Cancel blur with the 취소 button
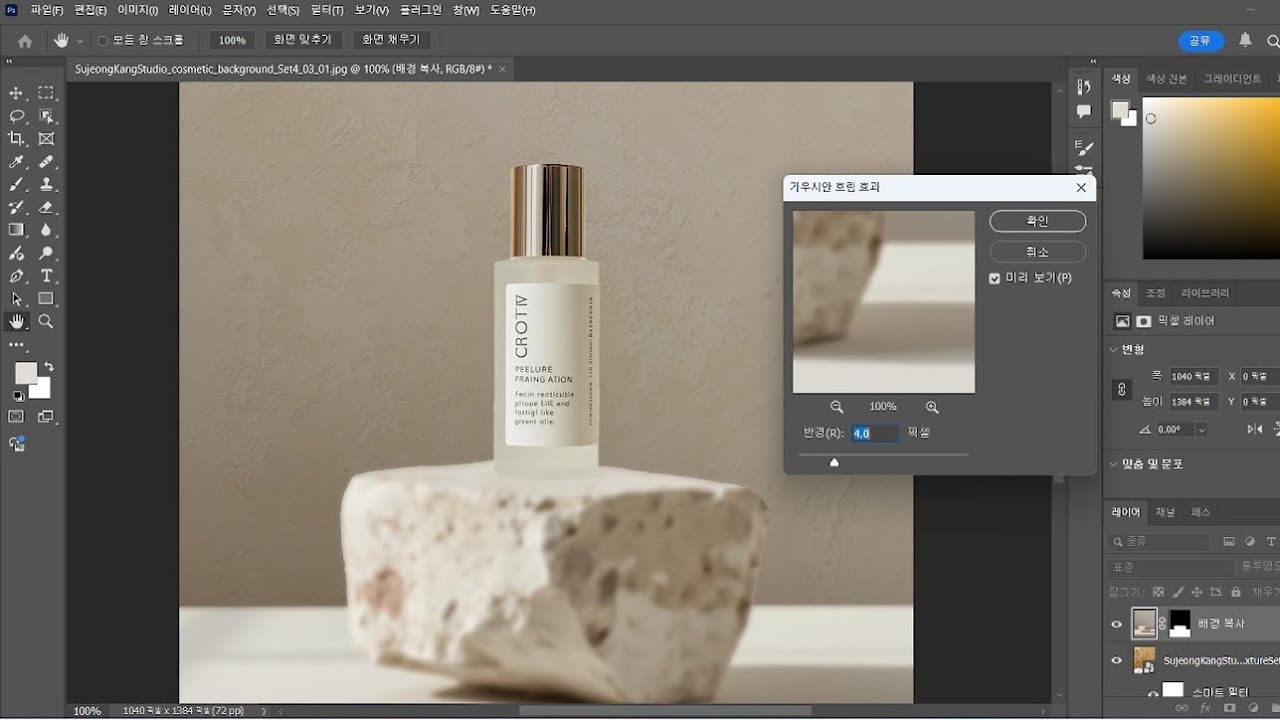Viewport: 1280px width, 720px height. coord(1038,252)
